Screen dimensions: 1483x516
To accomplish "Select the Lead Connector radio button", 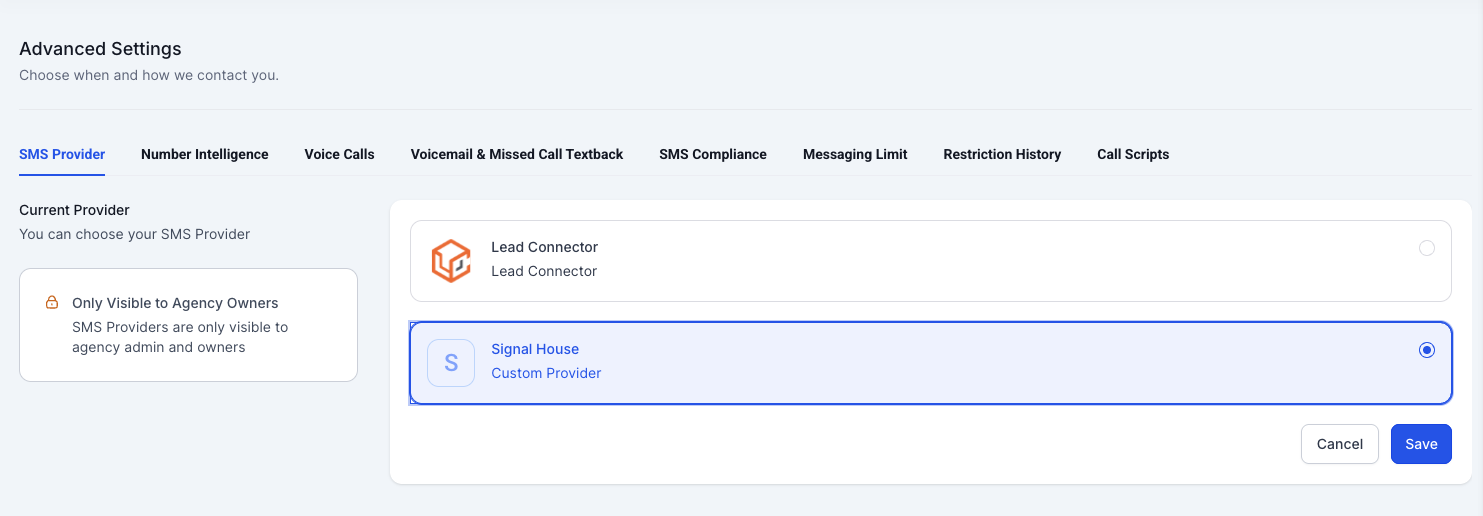I will coord(1427,248).
